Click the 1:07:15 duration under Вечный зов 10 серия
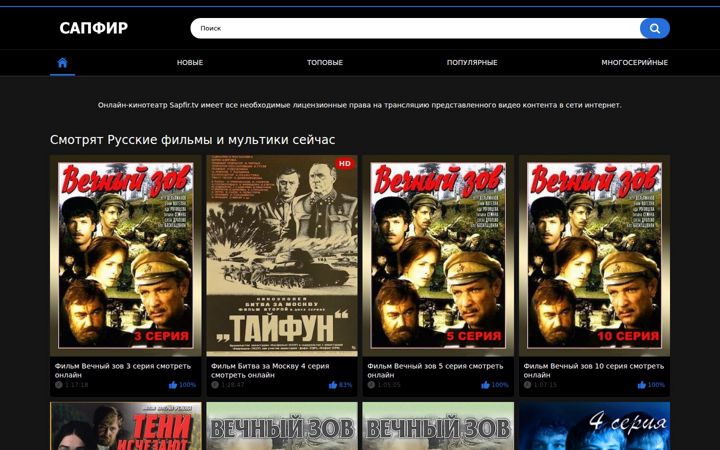The height and width of the screenshot is (450, 720). pyautogui.click(x=545, y=385)
